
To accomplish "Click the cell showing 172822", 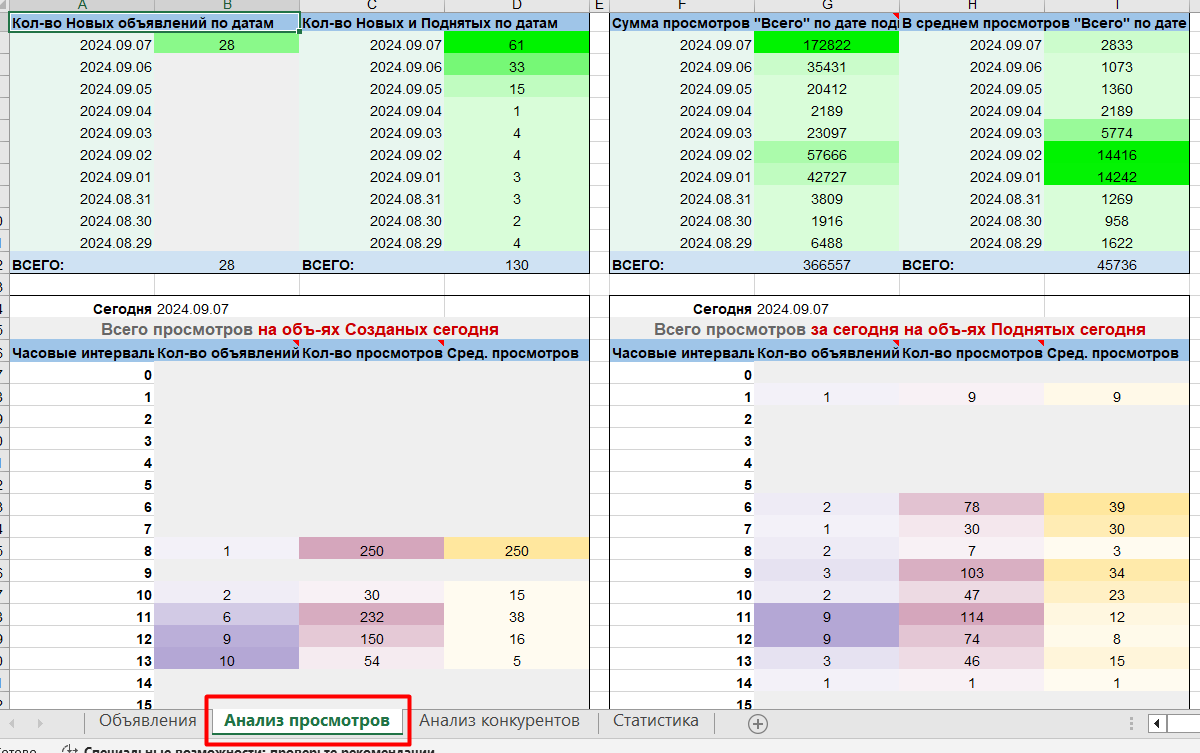I will point(825,45).
